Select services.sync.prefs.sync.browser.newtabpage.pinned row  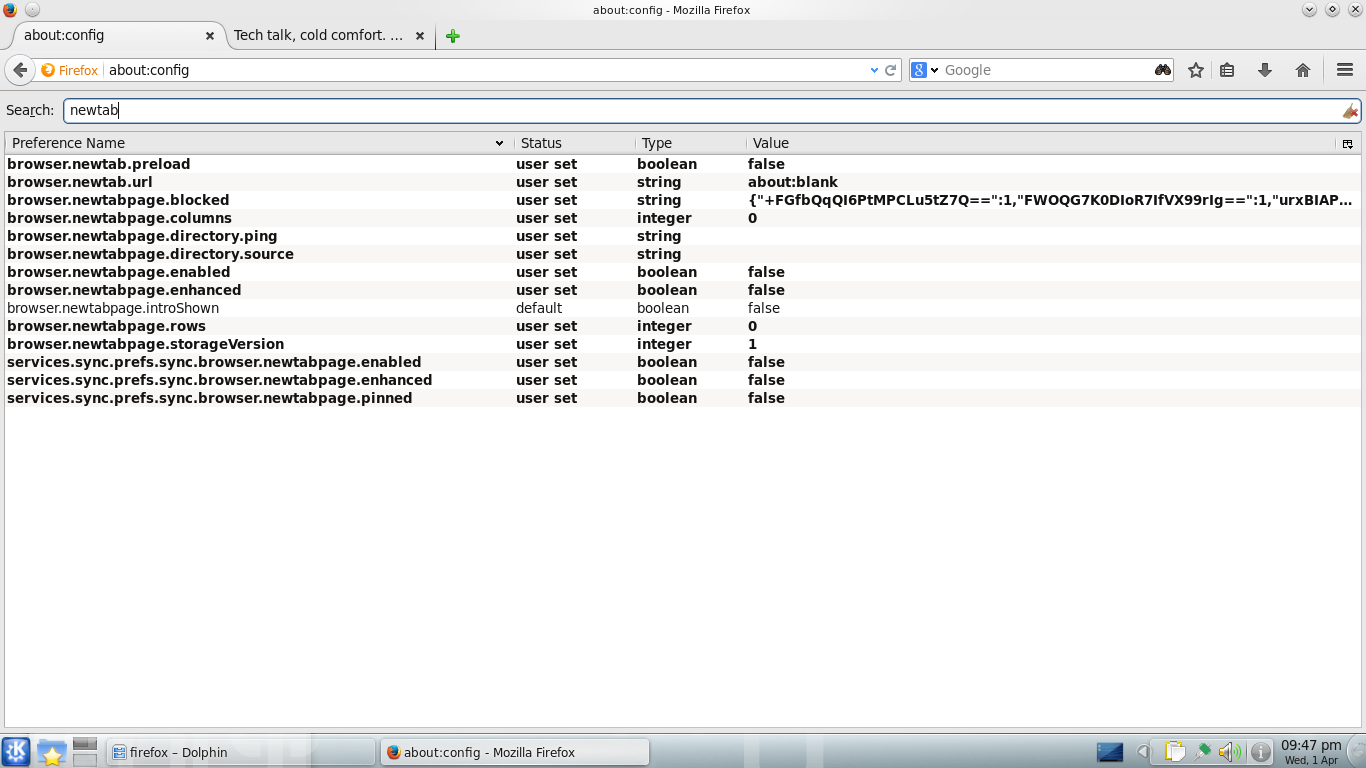point(682,398)
